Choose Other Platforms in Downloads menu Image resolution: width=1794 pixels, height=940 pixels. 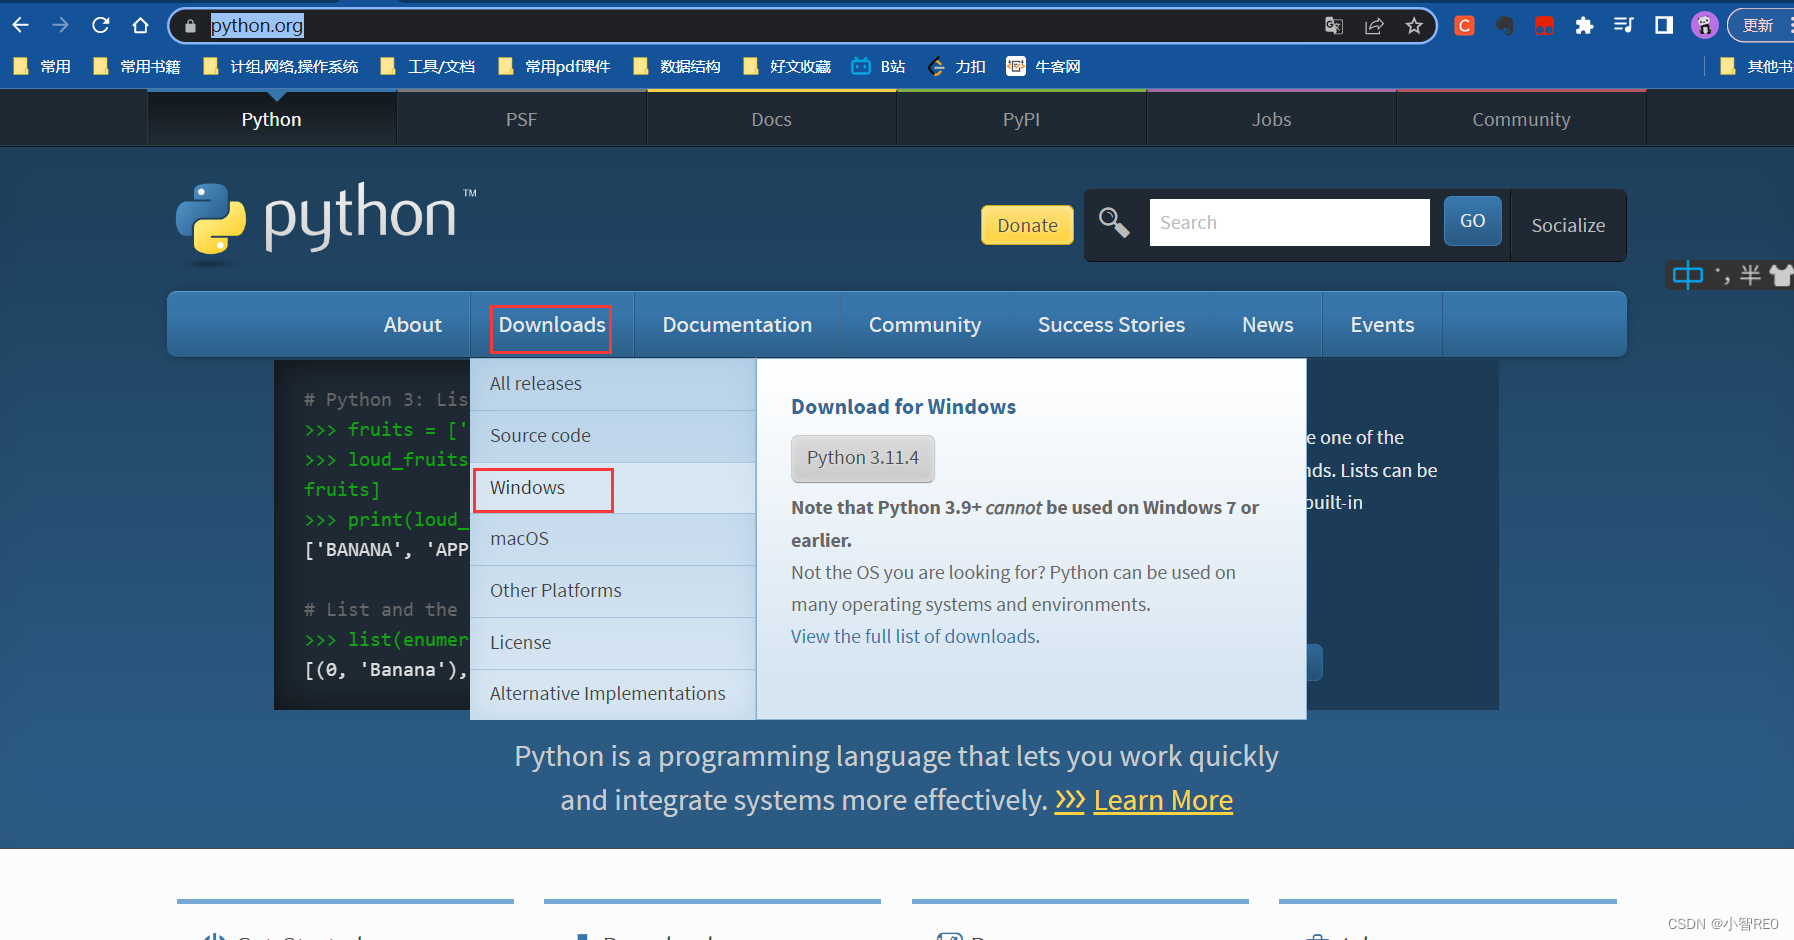point(612,591)
